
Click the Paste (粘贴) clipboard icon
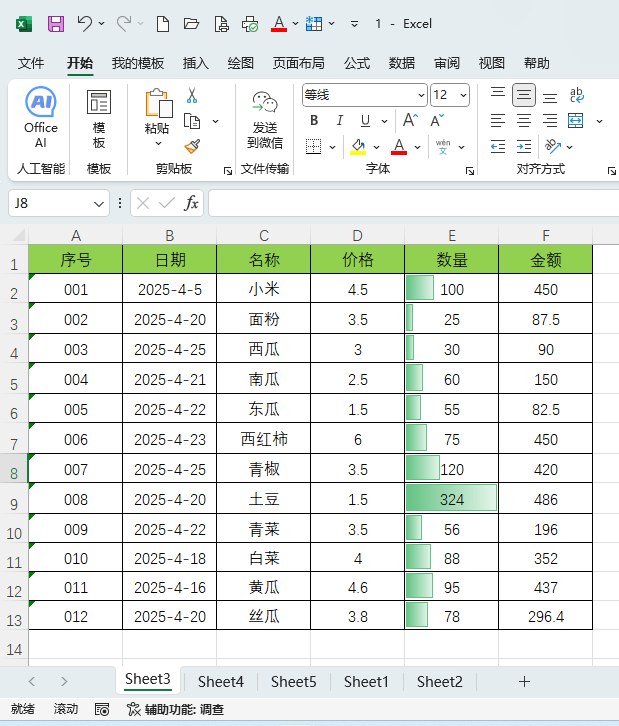click(157, 103)
